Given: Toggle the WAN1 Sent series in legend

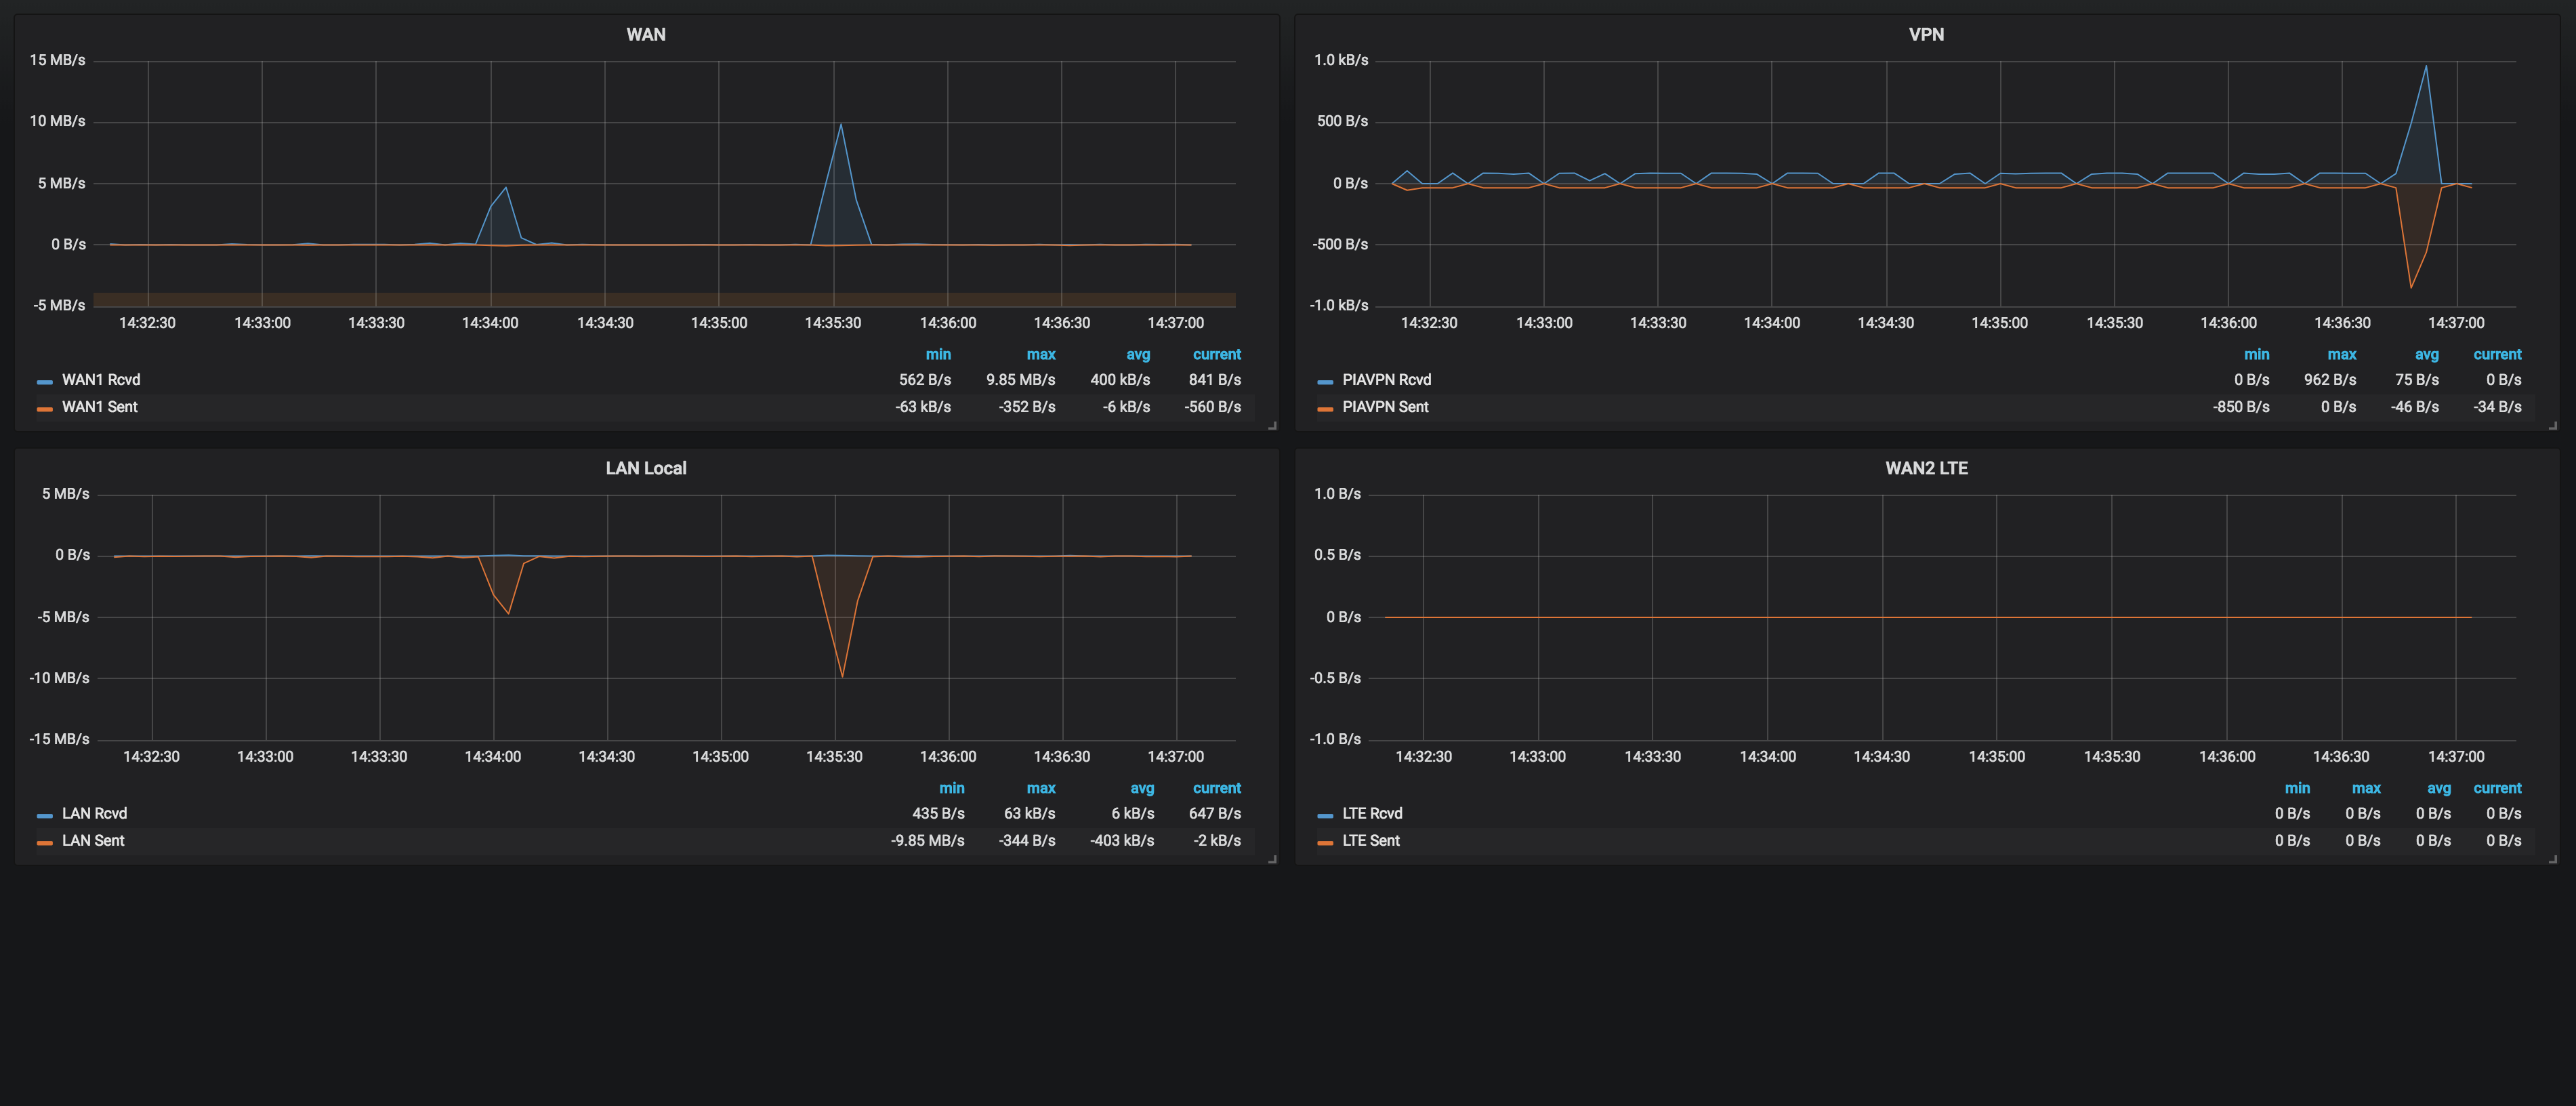Looking at the screenshot, I should (100, 407).
